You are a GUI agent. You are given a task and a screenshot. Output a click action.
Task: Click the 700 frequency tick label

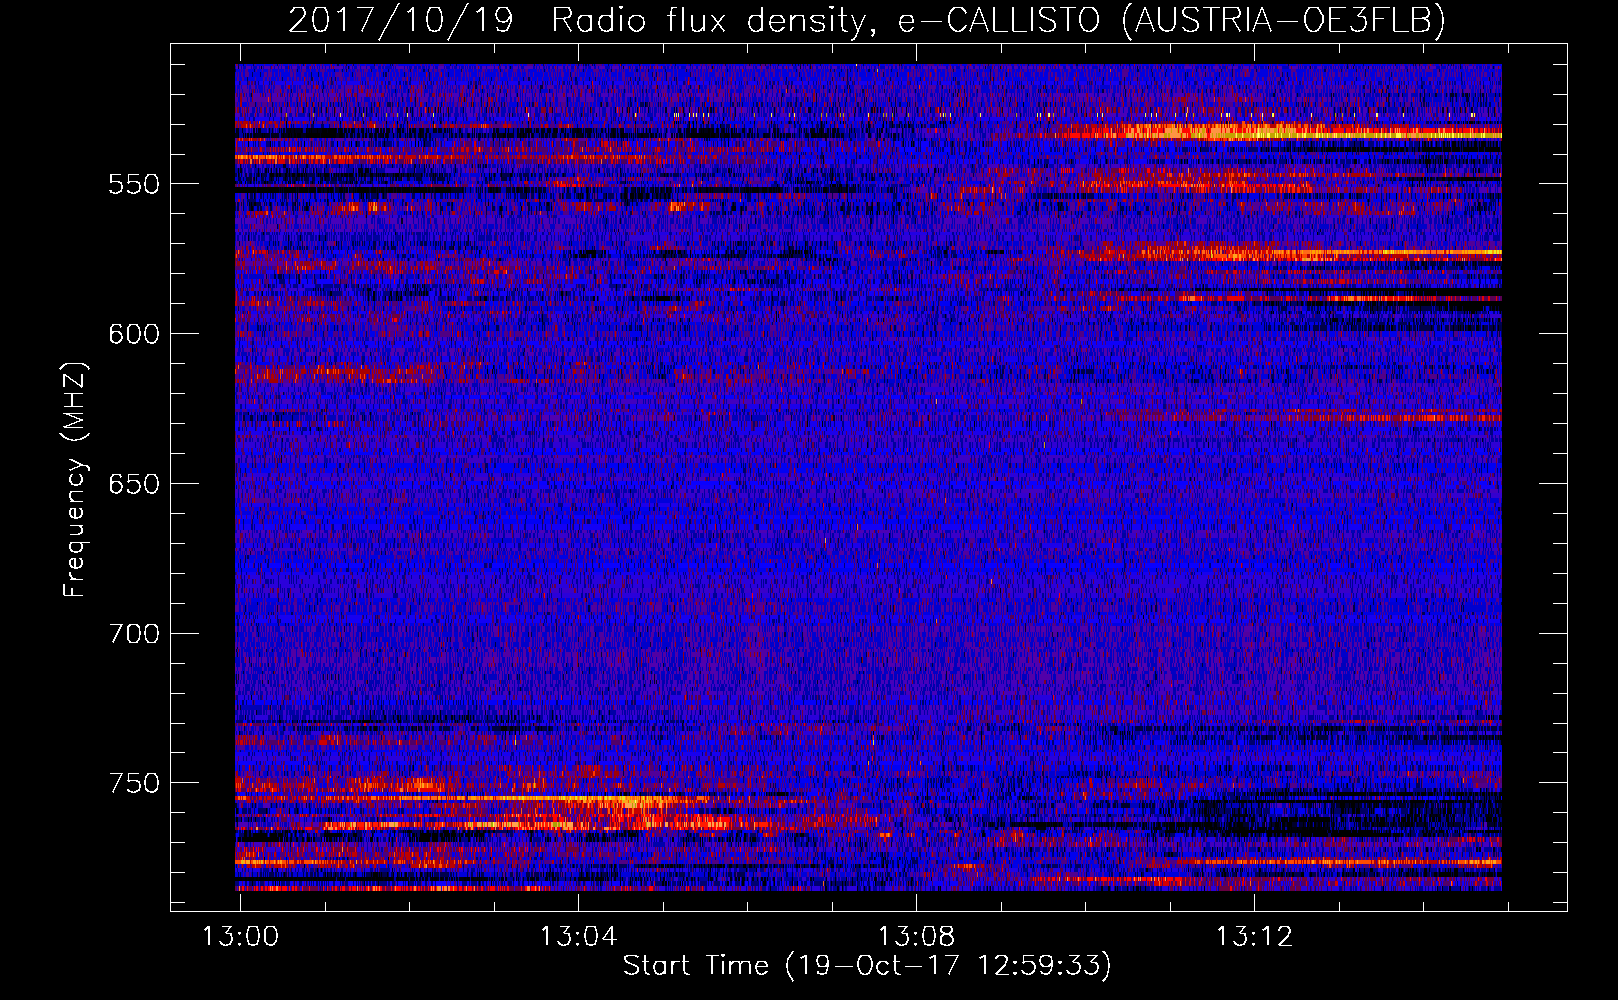pos(134,634)
